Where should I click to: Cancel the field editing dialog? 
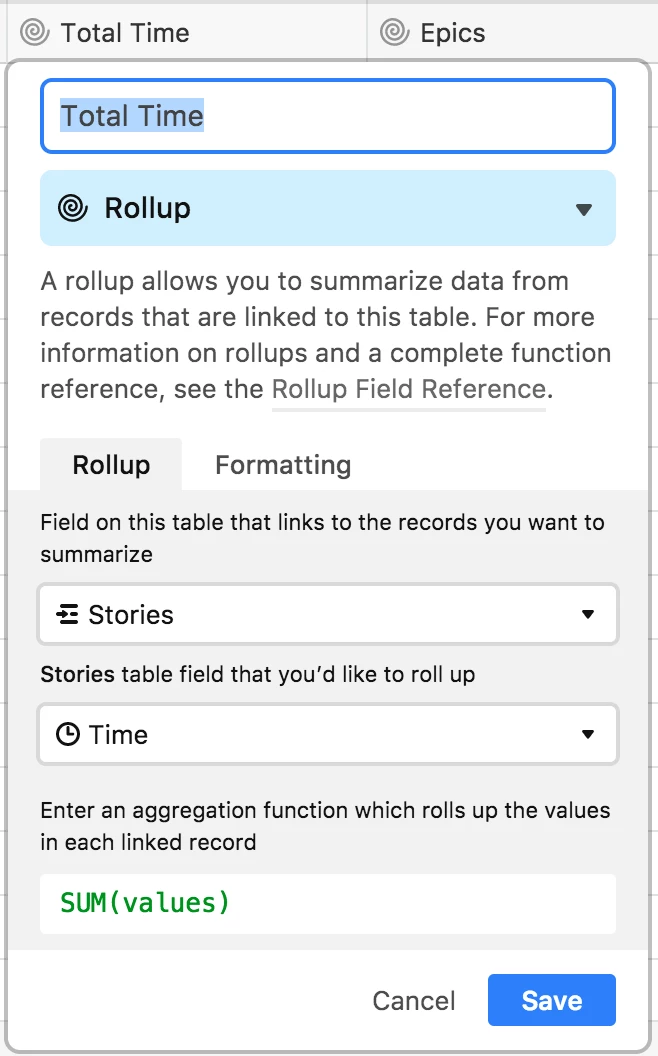[413, 1001]
